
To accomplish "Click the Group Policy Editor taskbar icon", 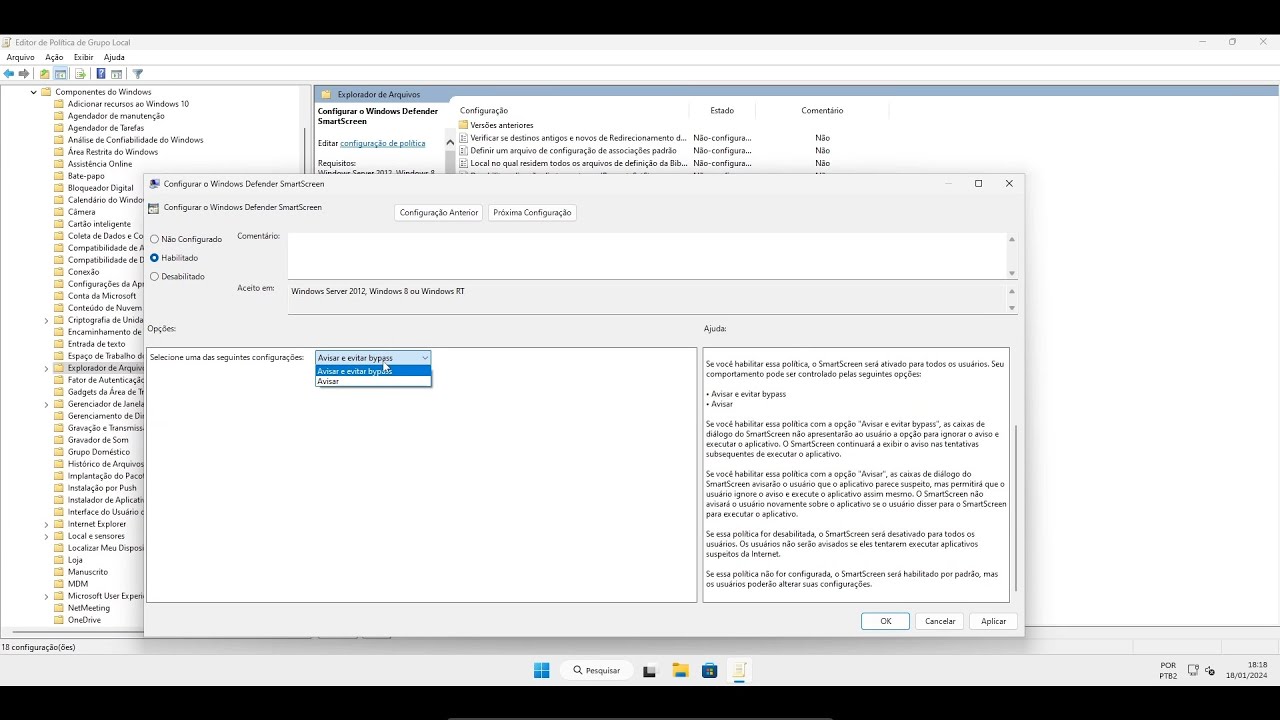I will click(x=740, y=671).
